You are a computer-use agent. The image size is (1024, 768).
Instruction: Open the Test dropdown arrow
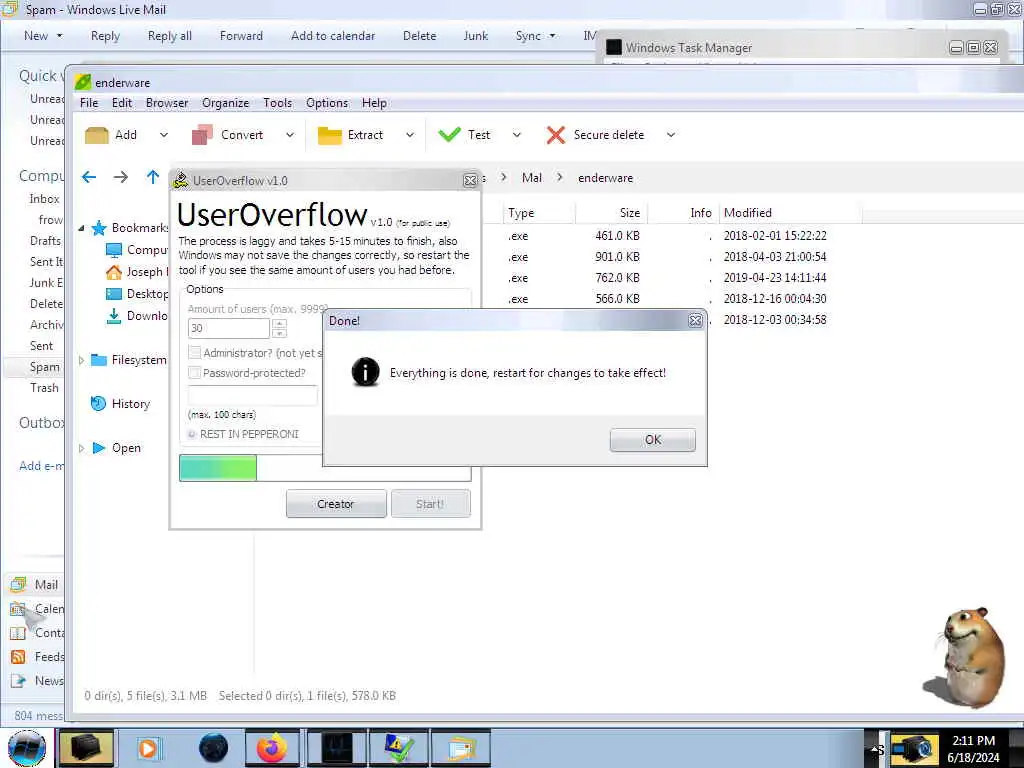(517, 135)
